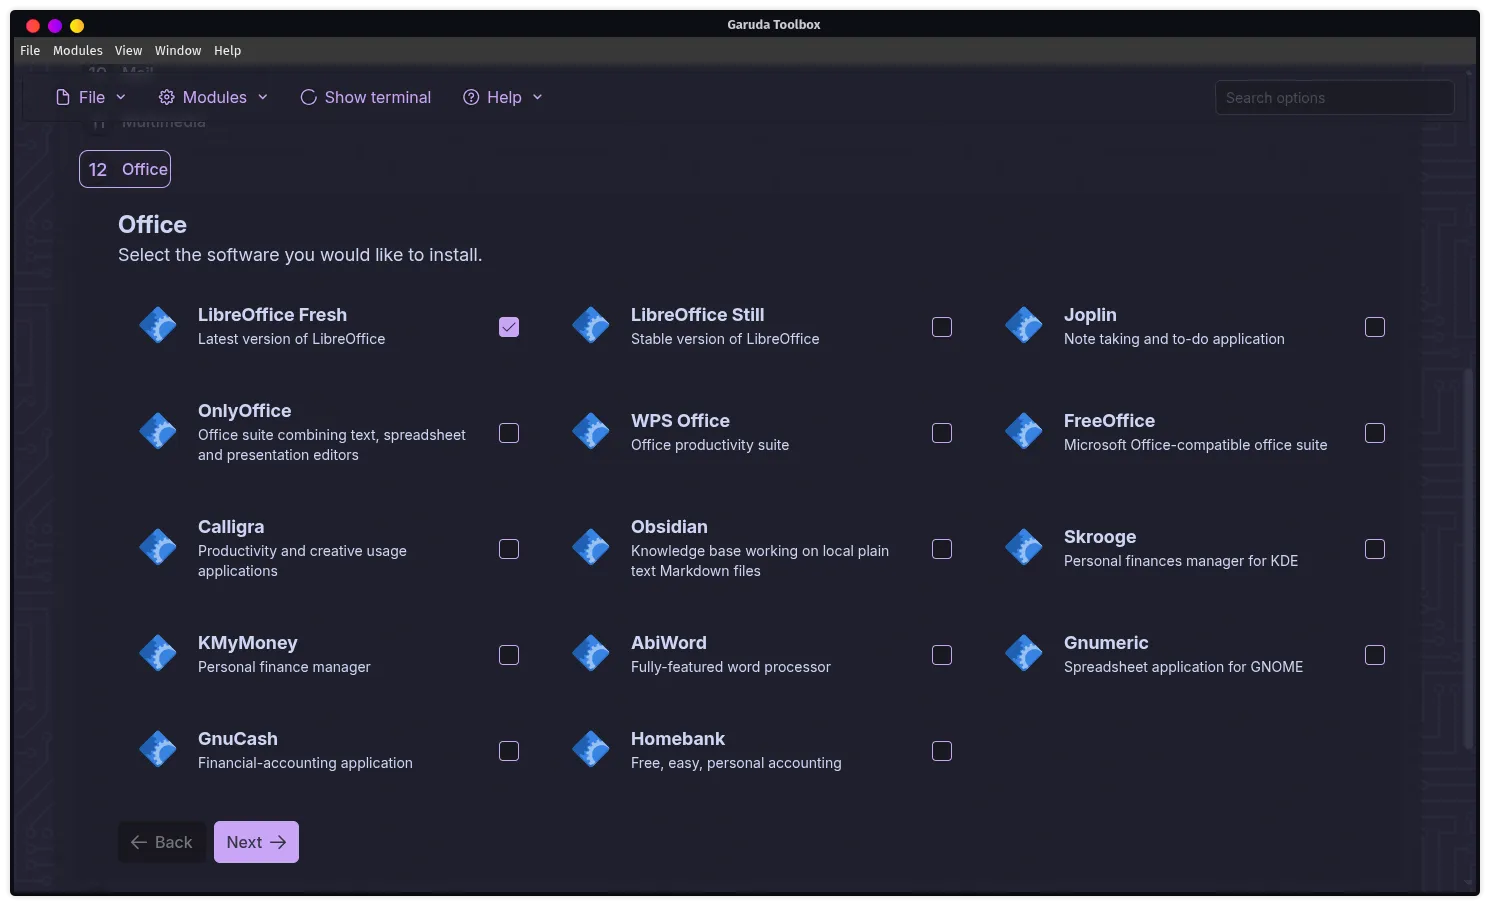
Task: Click the FreeOffice package icon
Action: pos(1024,431)
